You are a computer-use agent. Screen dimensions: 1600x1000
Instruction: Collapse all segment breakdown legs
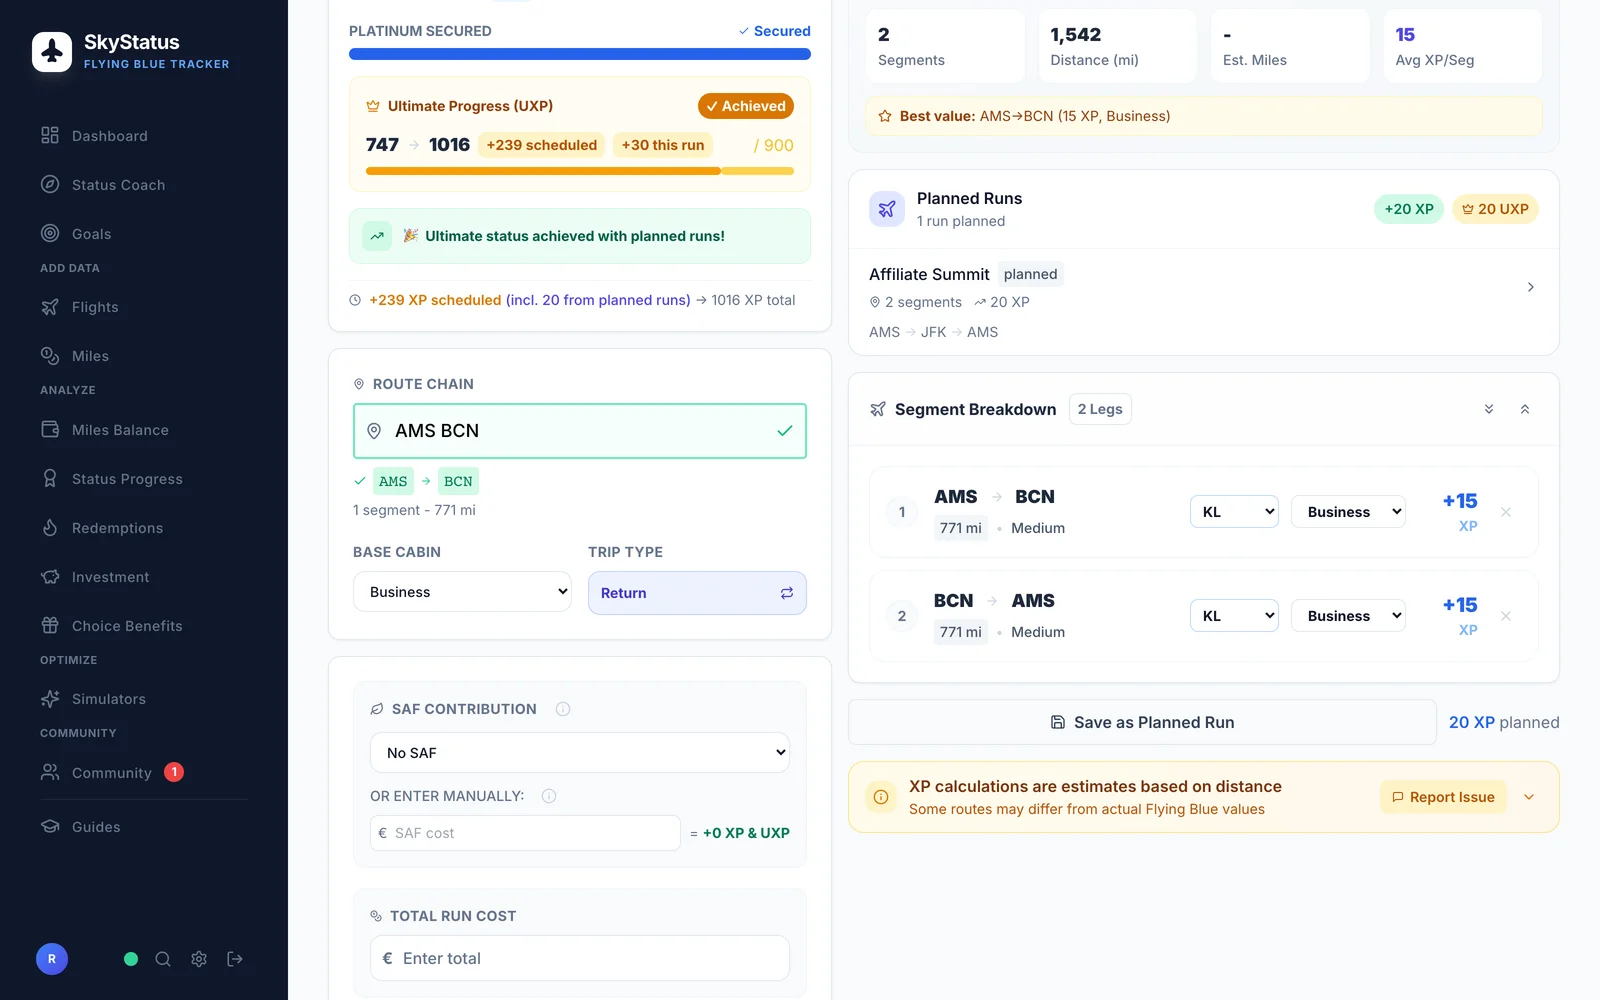point(1525,409)
